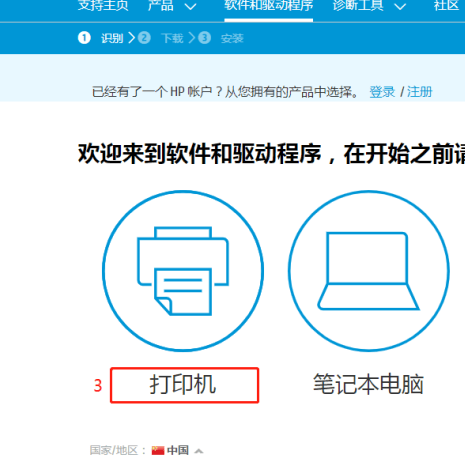This screenshot has height=465, width=465.
Task: Click step 3 安装 in the progress bar
Action: (x=221, y=38)
